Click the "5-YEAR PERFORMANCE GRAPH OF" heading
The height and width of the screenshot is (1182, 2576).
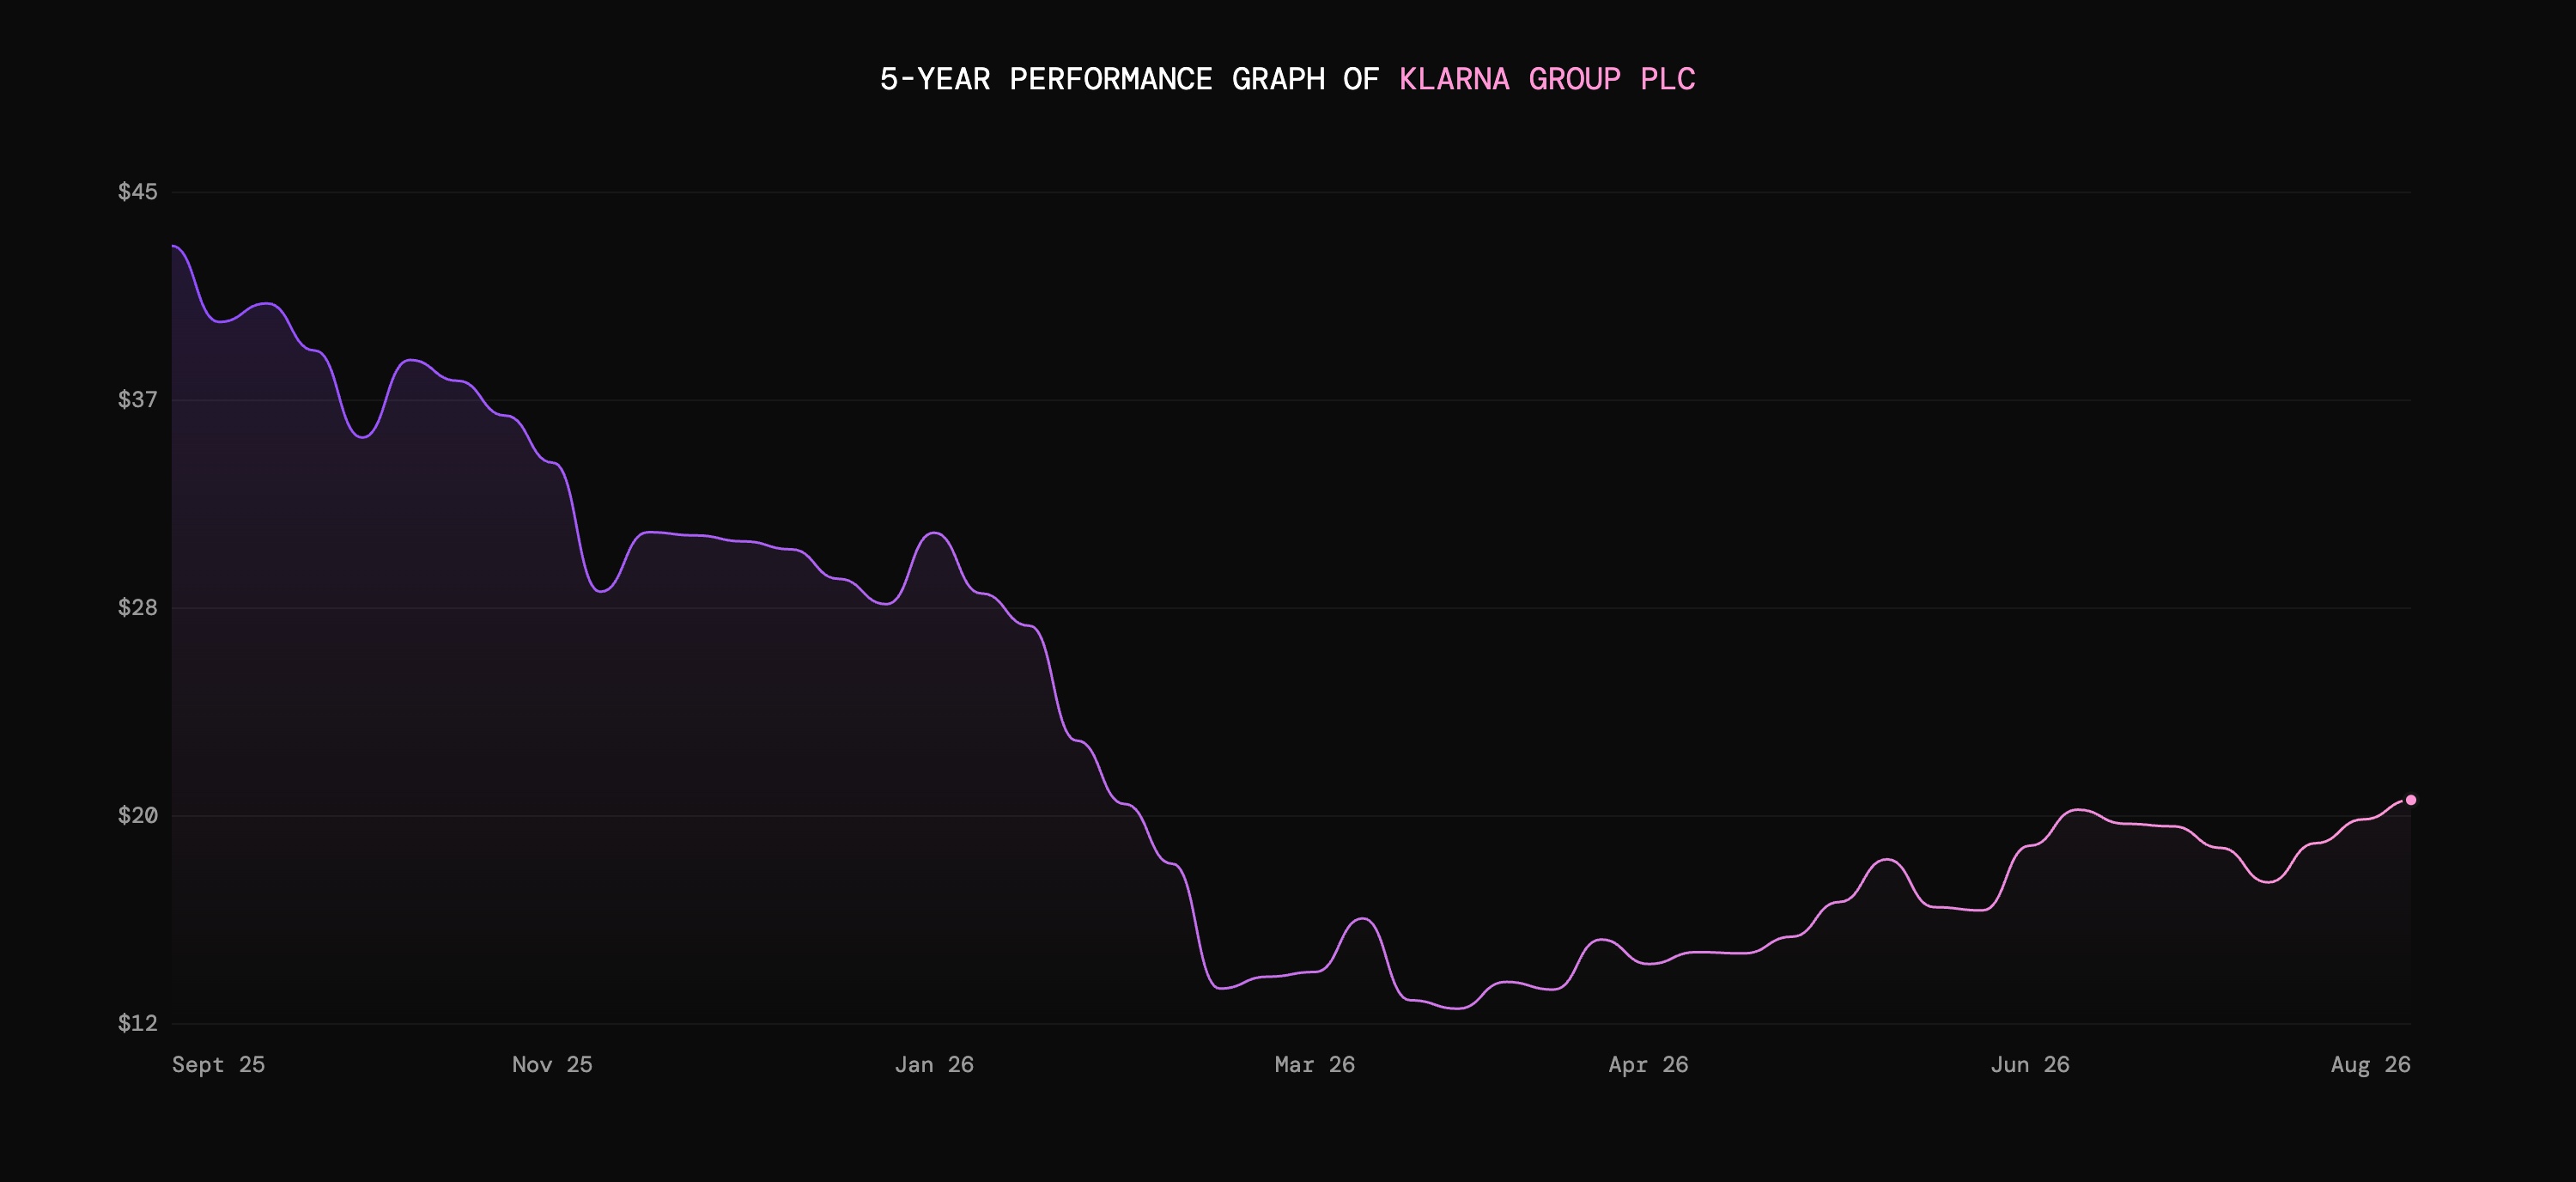click(1129, 79)
